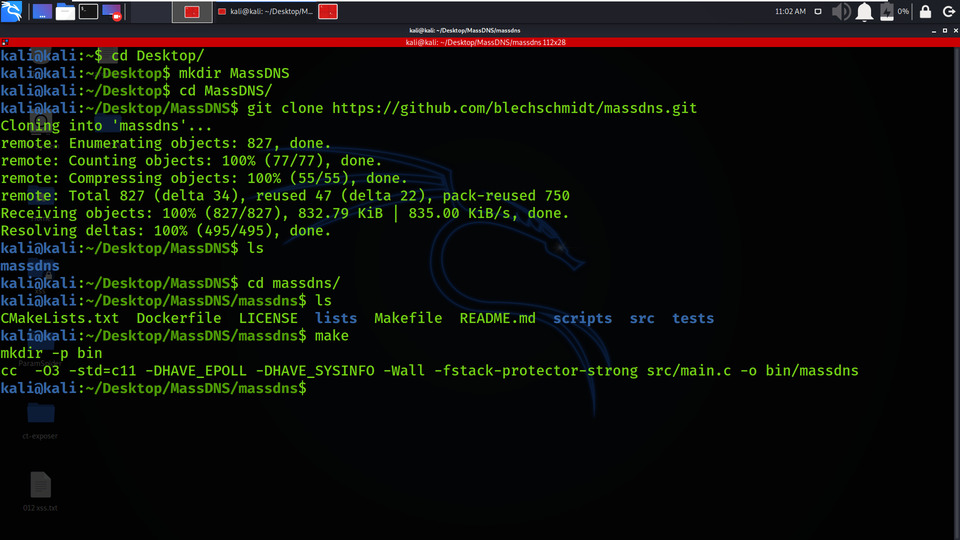Click LICENSE in the listing
This screenshot has width=960, height=540.
268,318
